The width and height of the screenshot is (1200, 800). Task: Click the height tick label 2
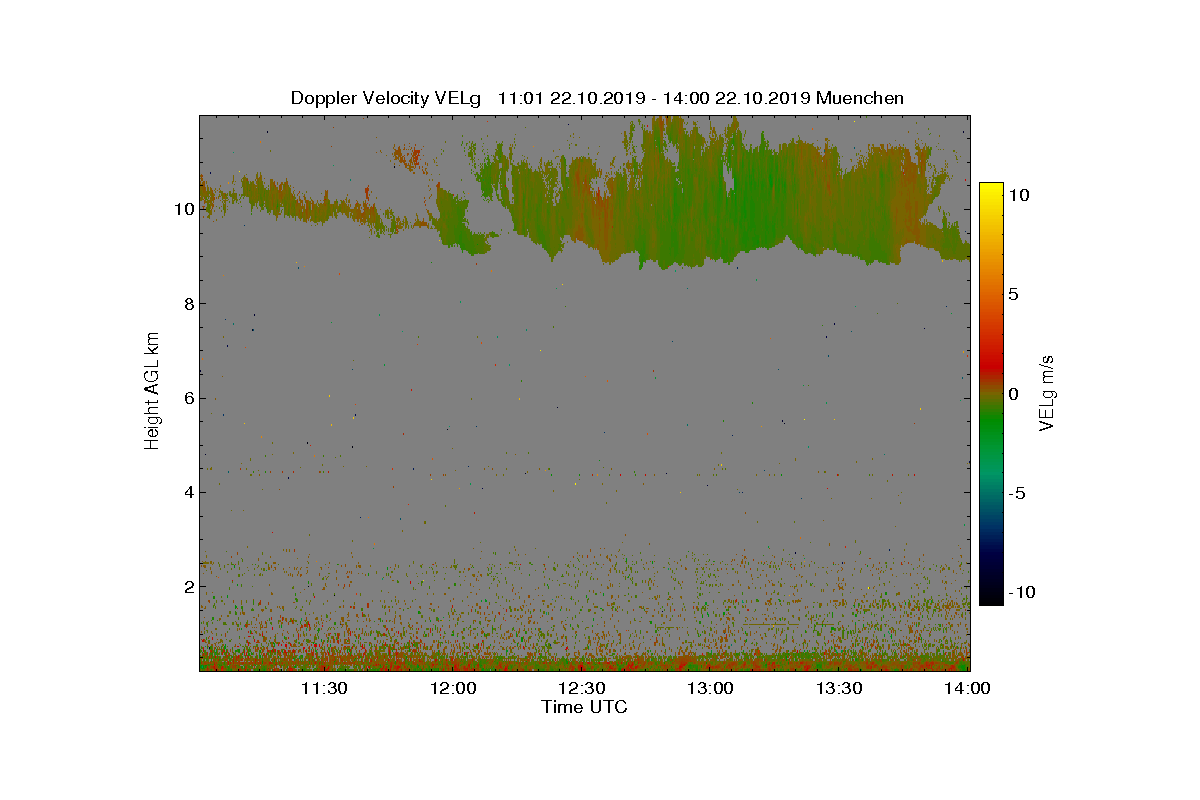(x=187, y=586)
